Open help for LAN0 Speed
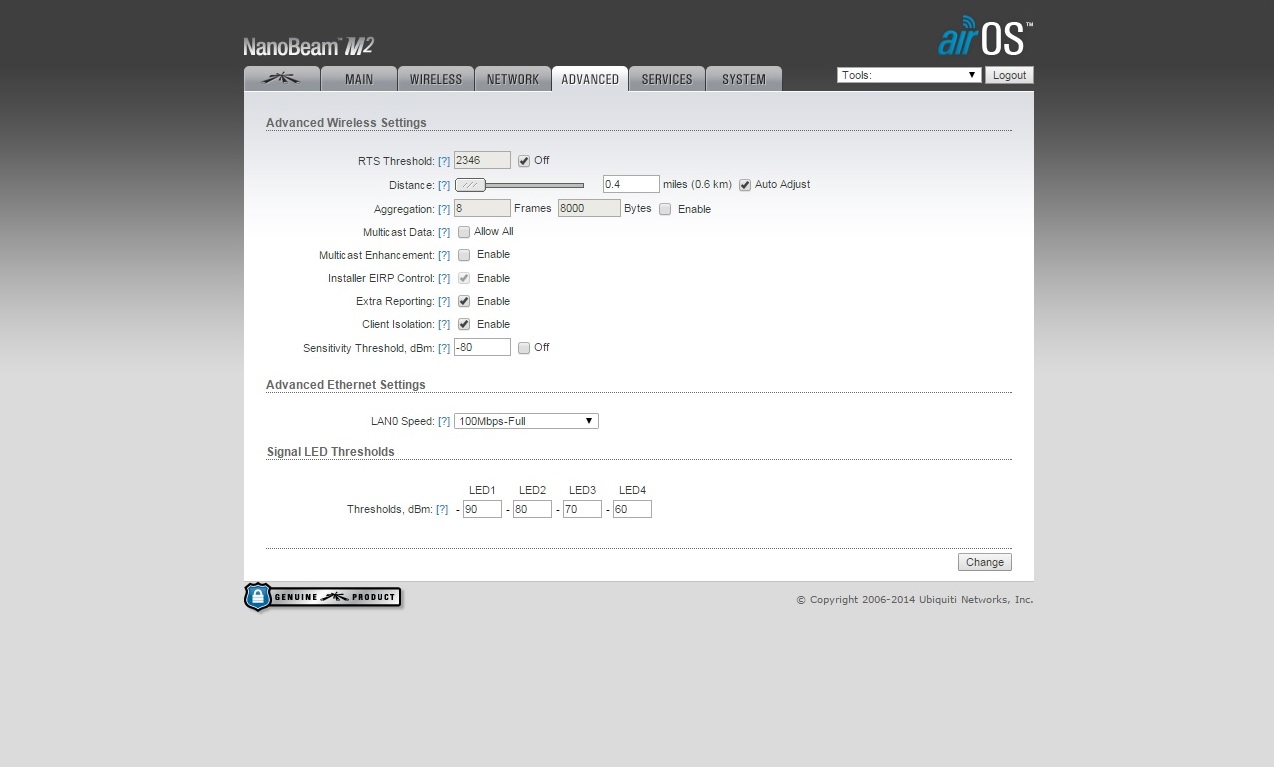Image resolution: width=1274 pixels, height=767 pixels. tap(444, 422)
